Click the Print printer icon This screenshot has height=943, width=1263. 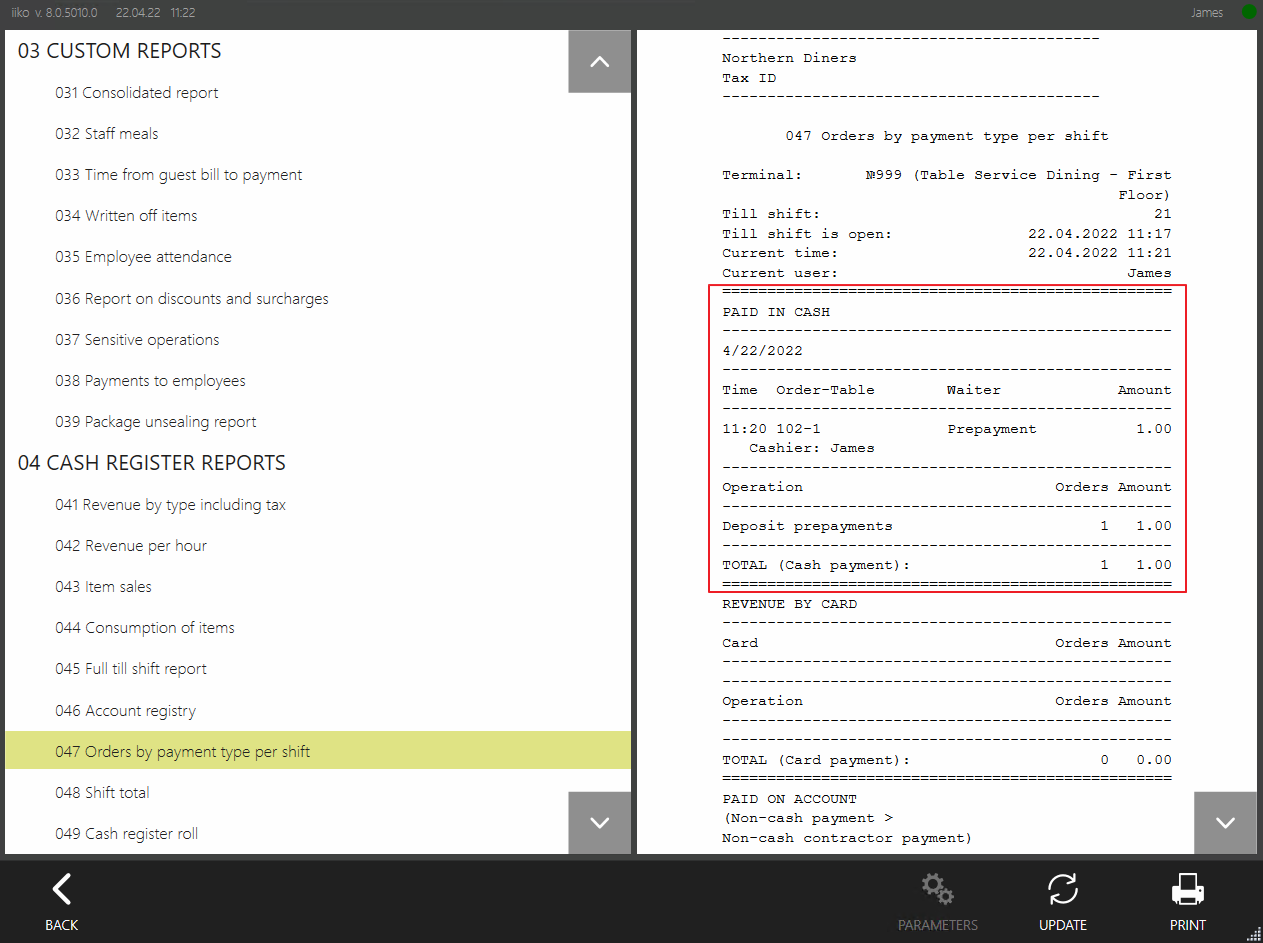[1187, 889]
